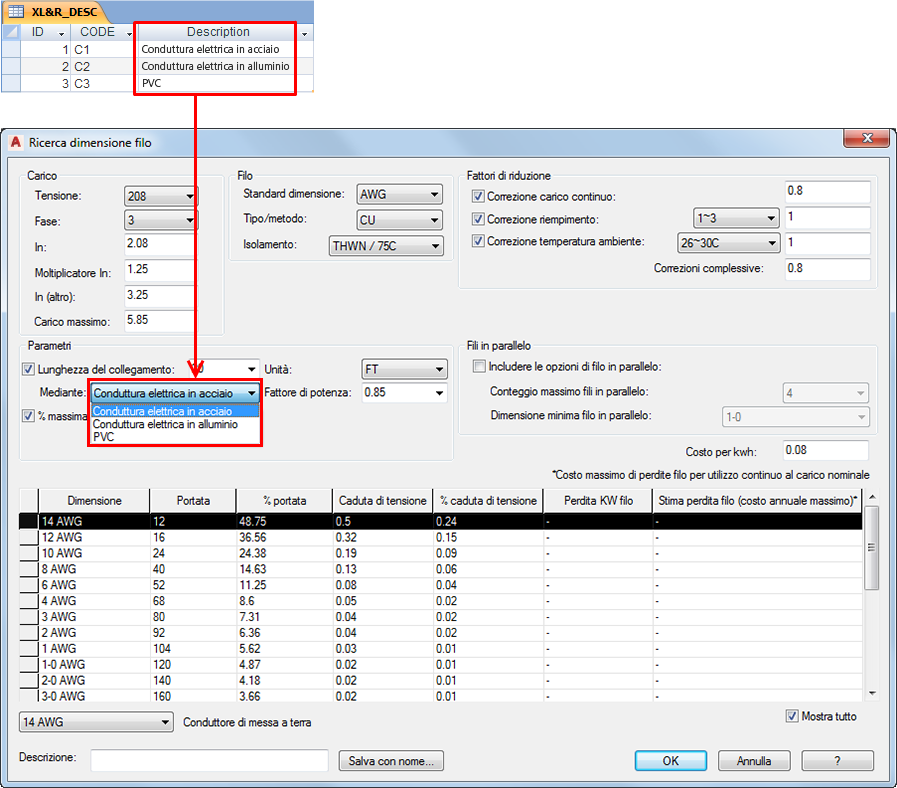This screenshot has width=897, height=788.
Task: Click the PVC description cell in table
Action: [x=215, y=84]
